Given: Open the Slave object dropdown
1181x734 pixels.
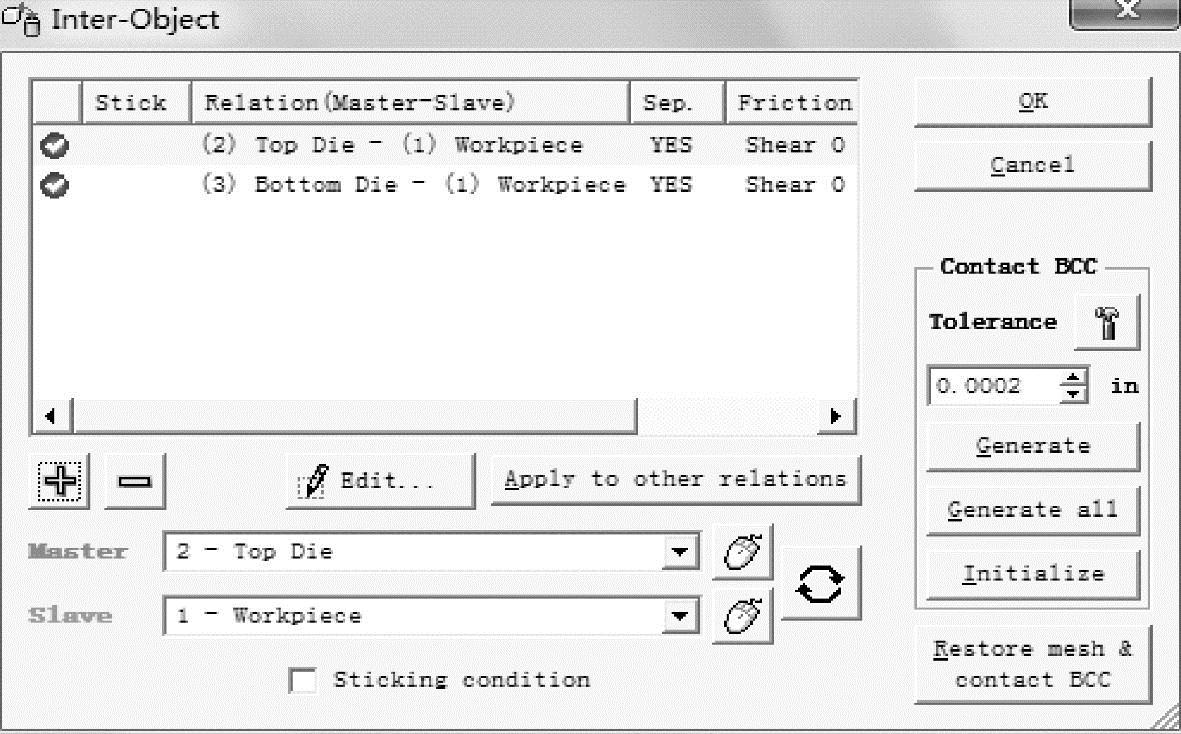Looking at the screenshot, I should (x=681, y=616).
